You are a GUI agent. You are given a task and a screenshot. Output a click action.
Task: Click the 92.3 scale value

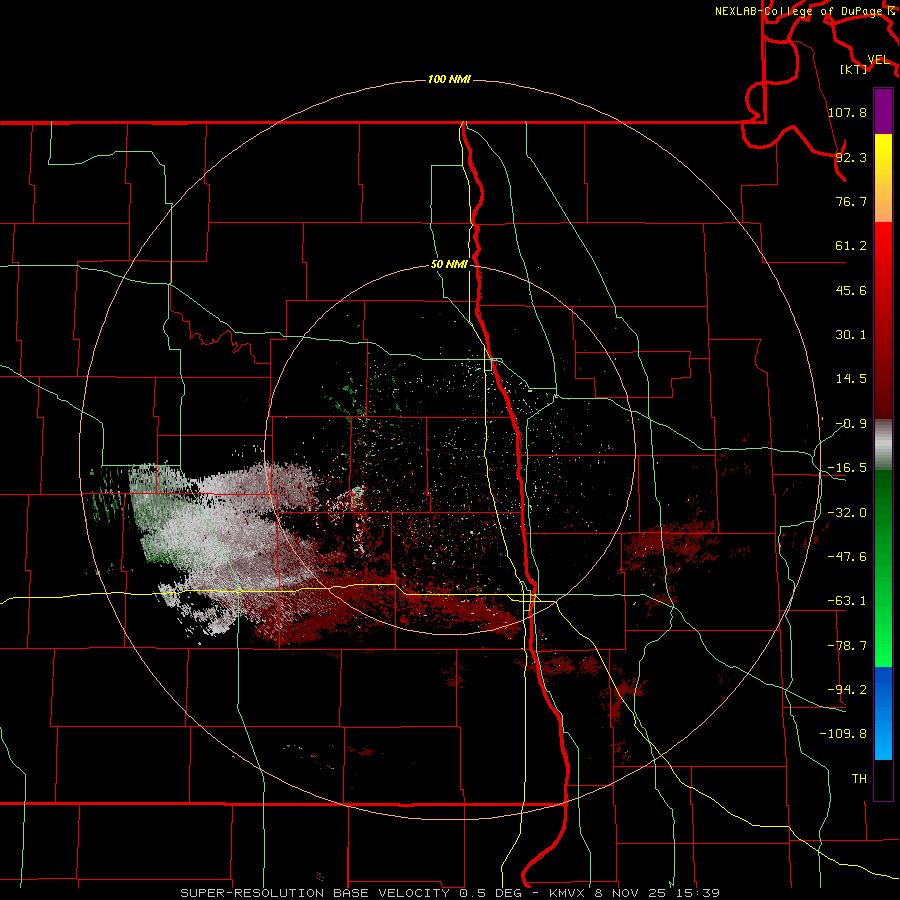tap(851, 157)
